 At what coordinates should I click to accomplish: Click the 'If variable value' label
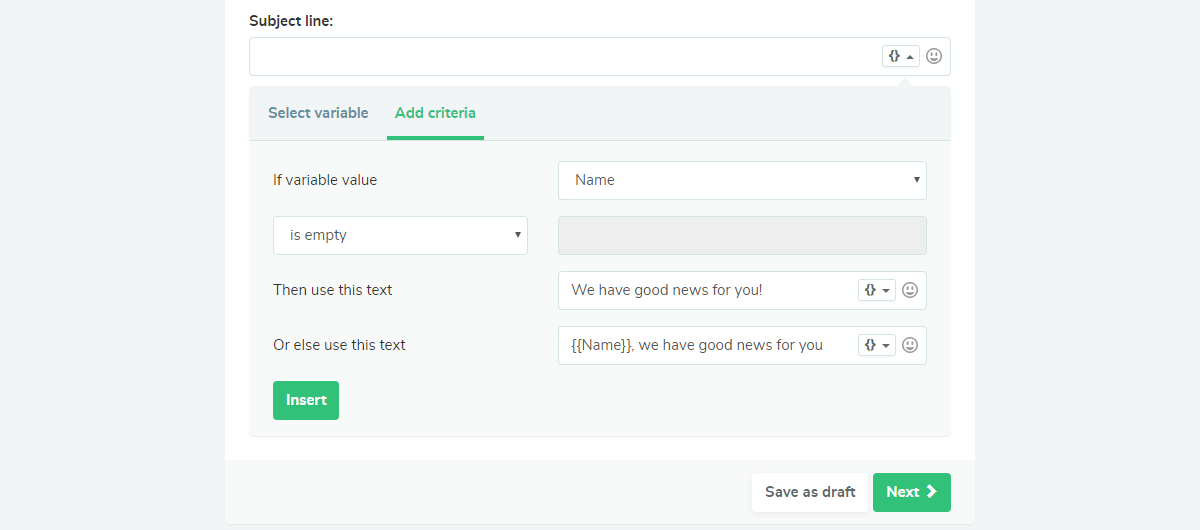coord(325,180)
